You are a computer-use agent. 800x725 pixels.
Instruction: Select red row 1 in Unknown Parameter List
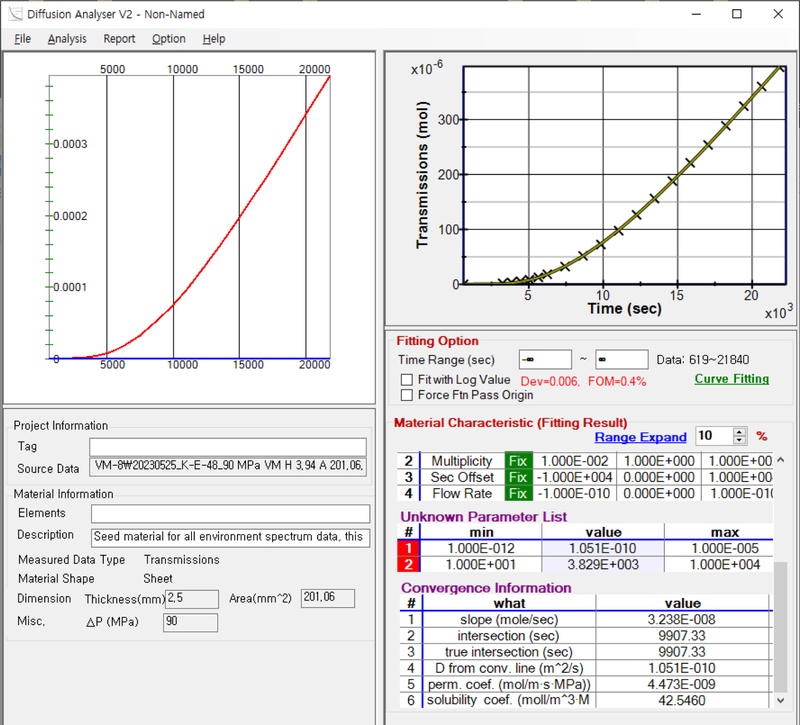click(408, 548)
